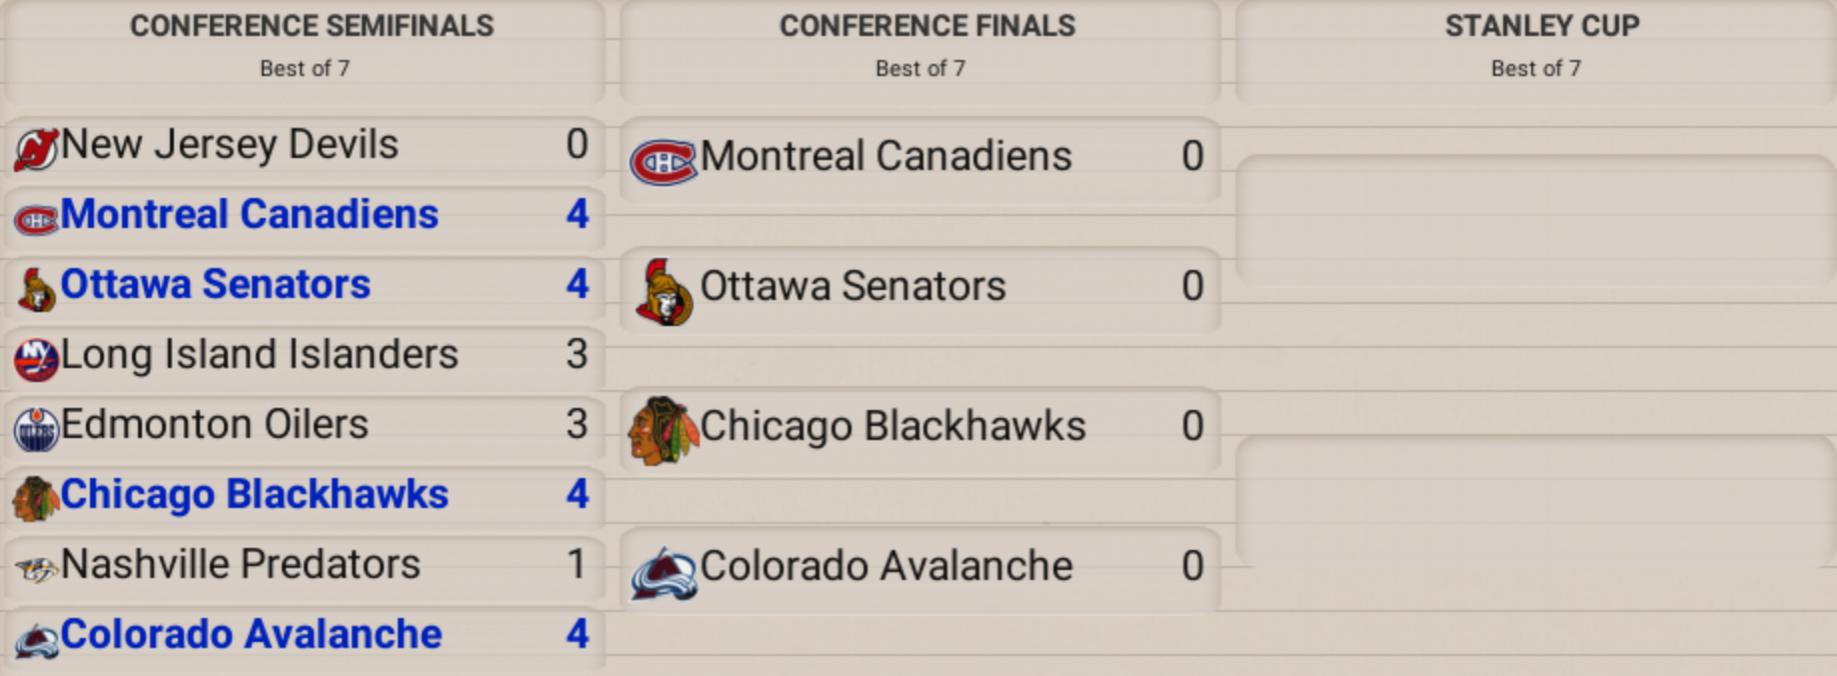Click the Nashville Predators logo
Screen dimensions: 1837x676
point(36,570)
